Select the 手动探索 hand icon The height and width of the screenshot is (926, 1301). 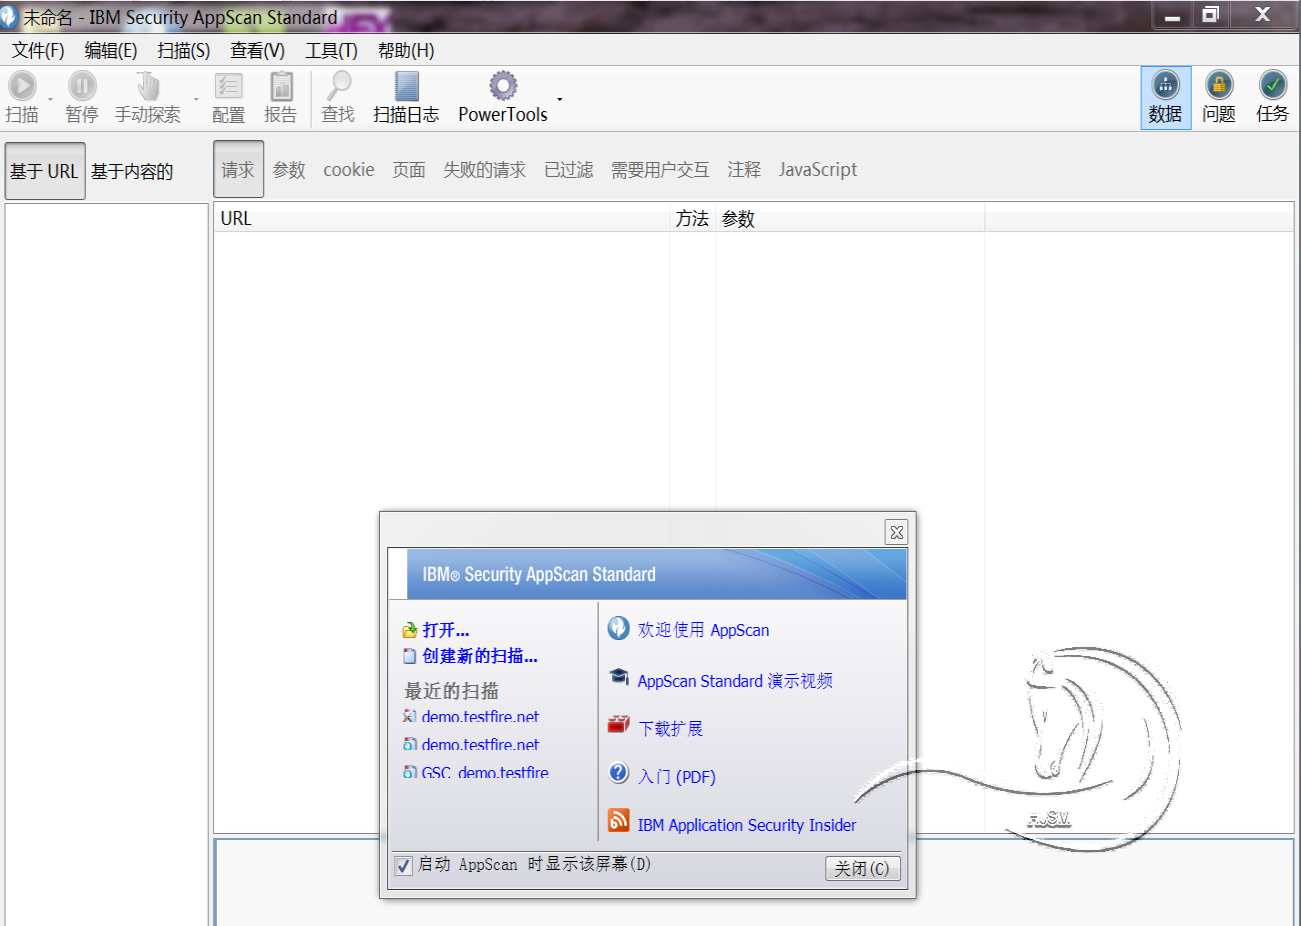(148, 86)
